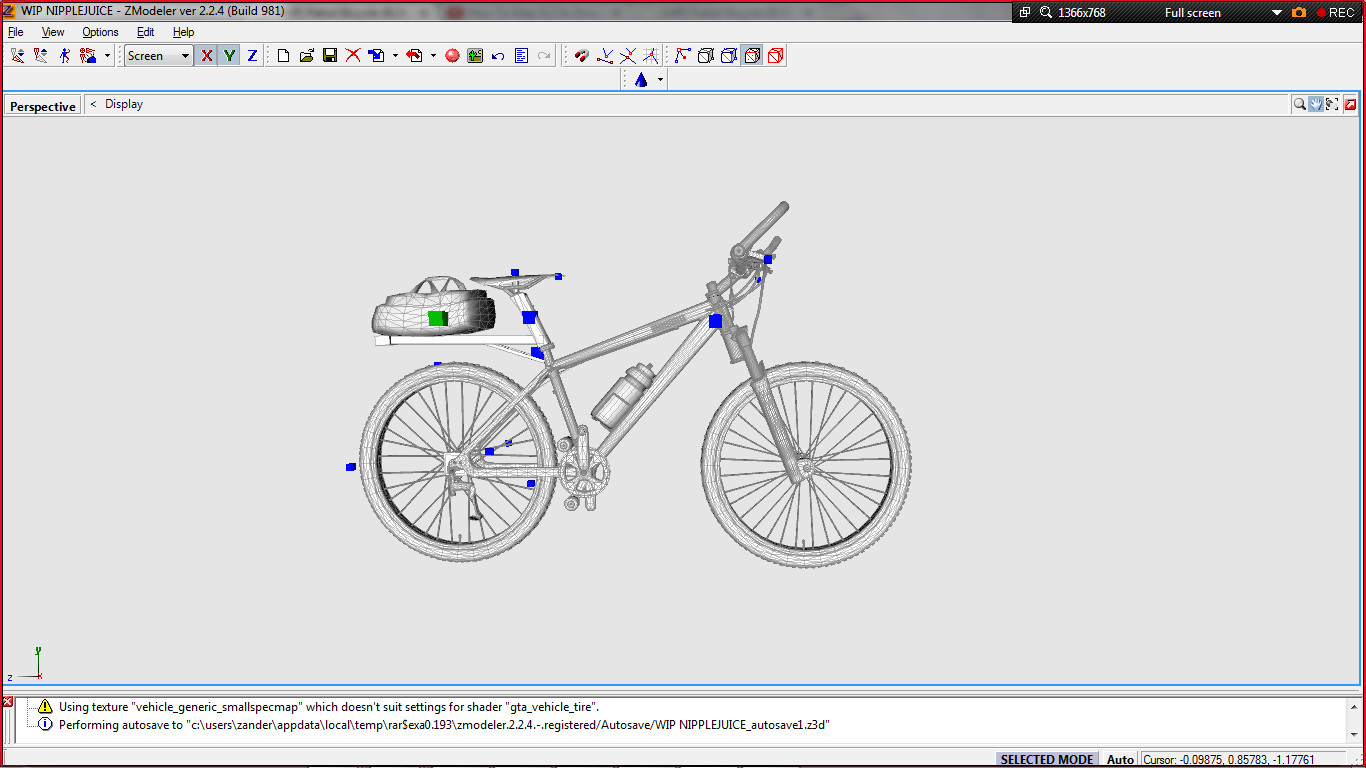The height and width of the screenshot is (768, 1366).
Task: Click the Undo arrow icon
Action: coord(498,56)
